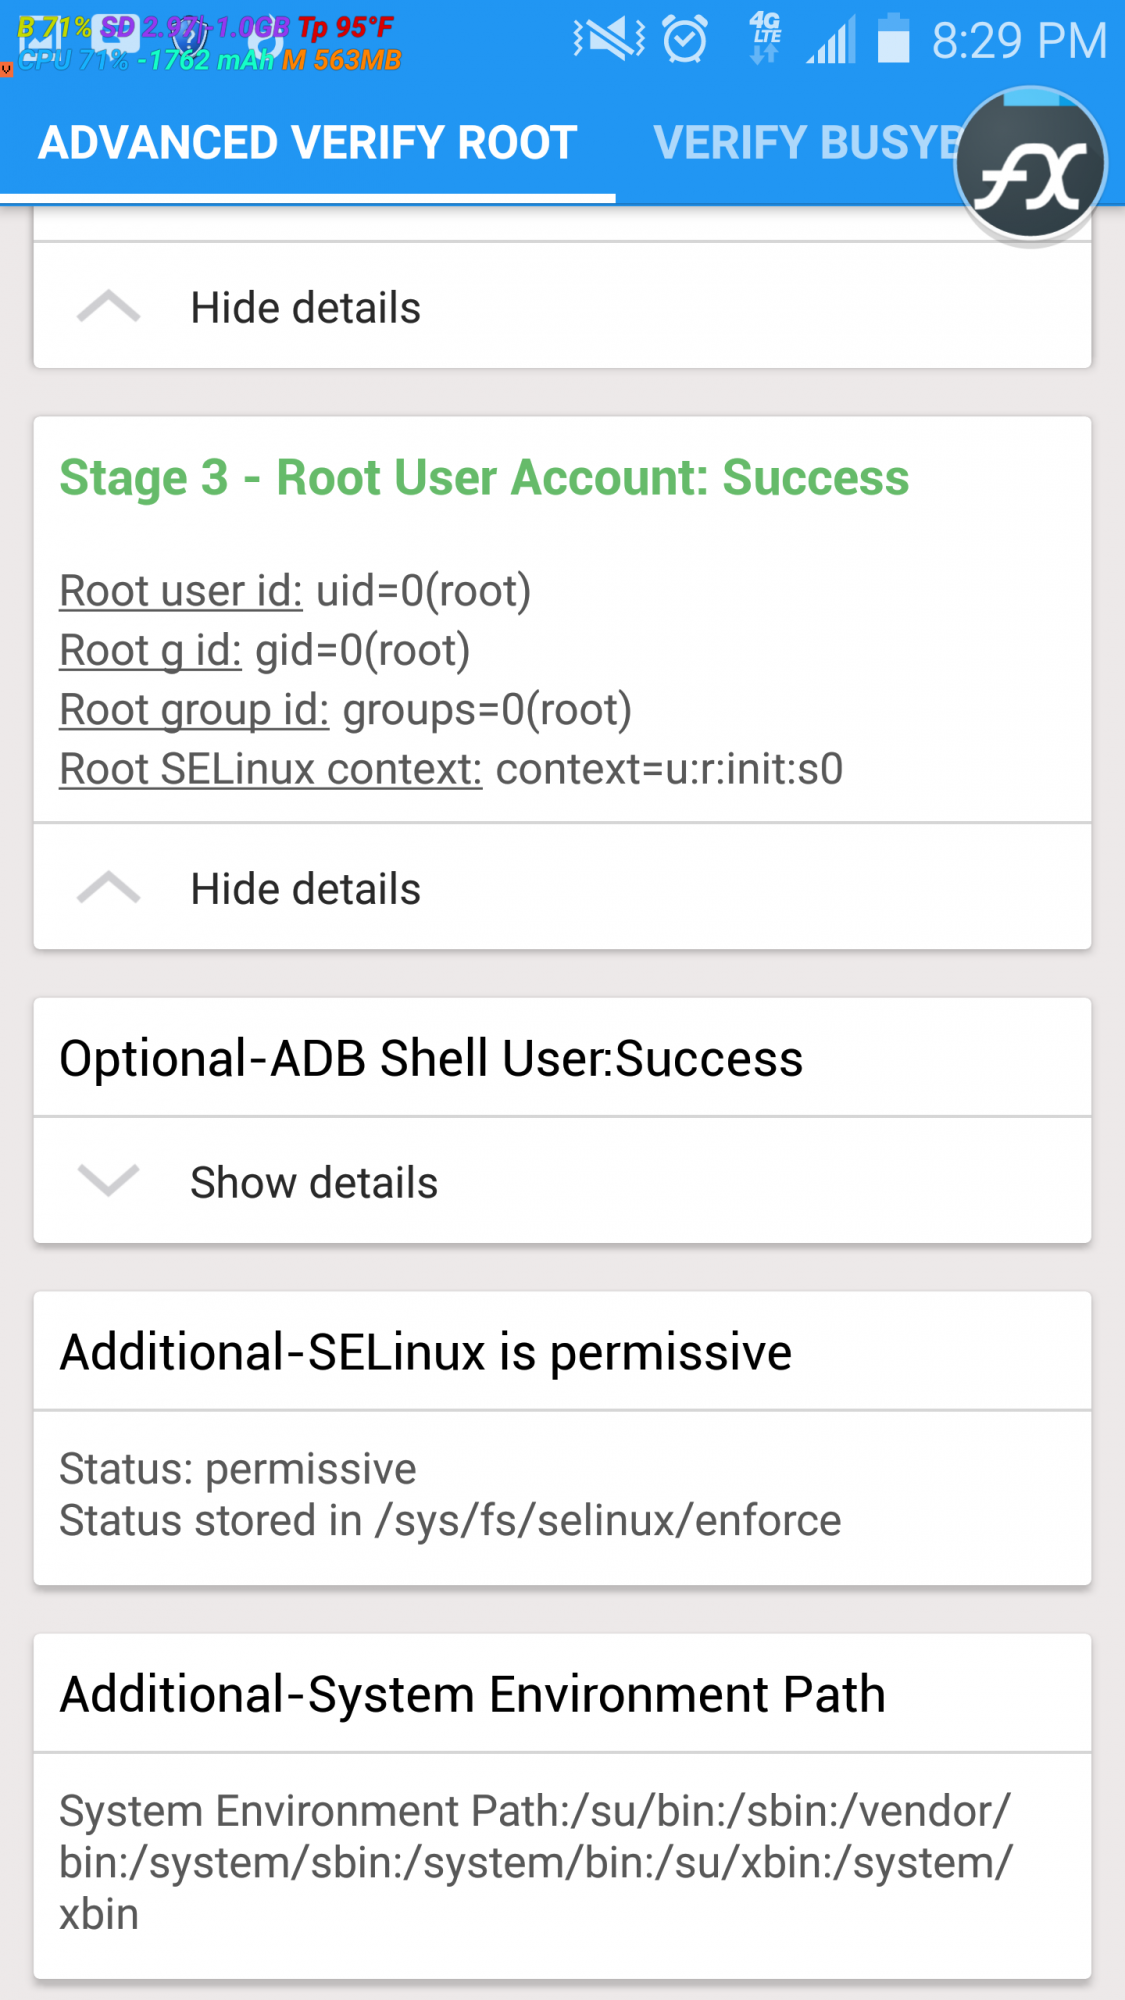
Task: Tap the floating FX file explorer icon
Action: click(1030, 166)
